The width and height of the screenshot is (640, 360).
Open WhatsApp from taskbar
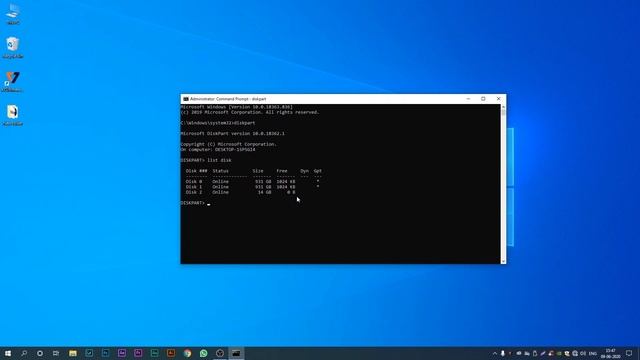click(203, 353)
